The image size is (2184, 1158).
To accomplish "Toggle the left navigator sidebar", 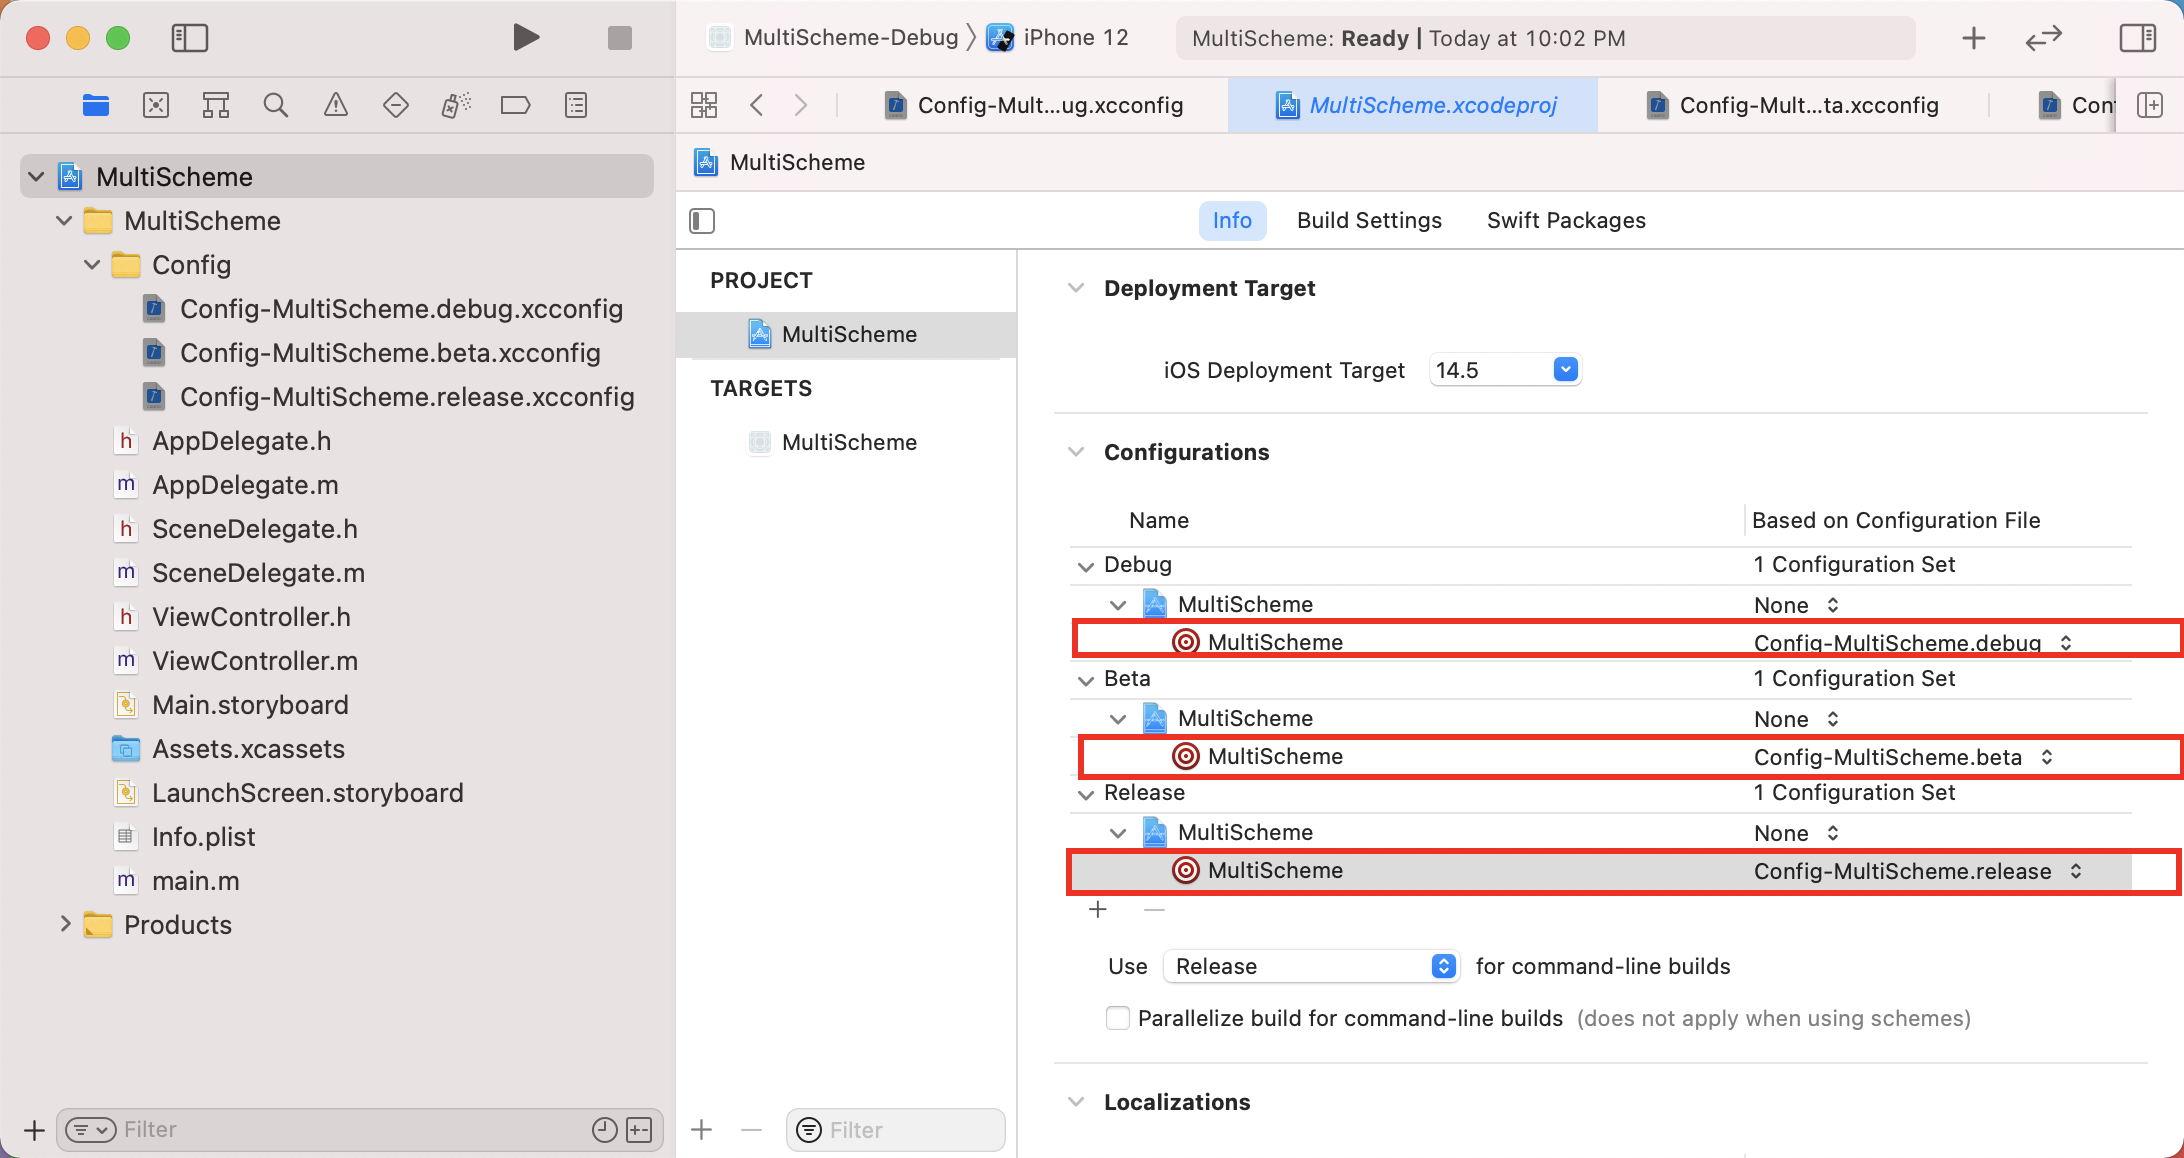I will [189, 38].
